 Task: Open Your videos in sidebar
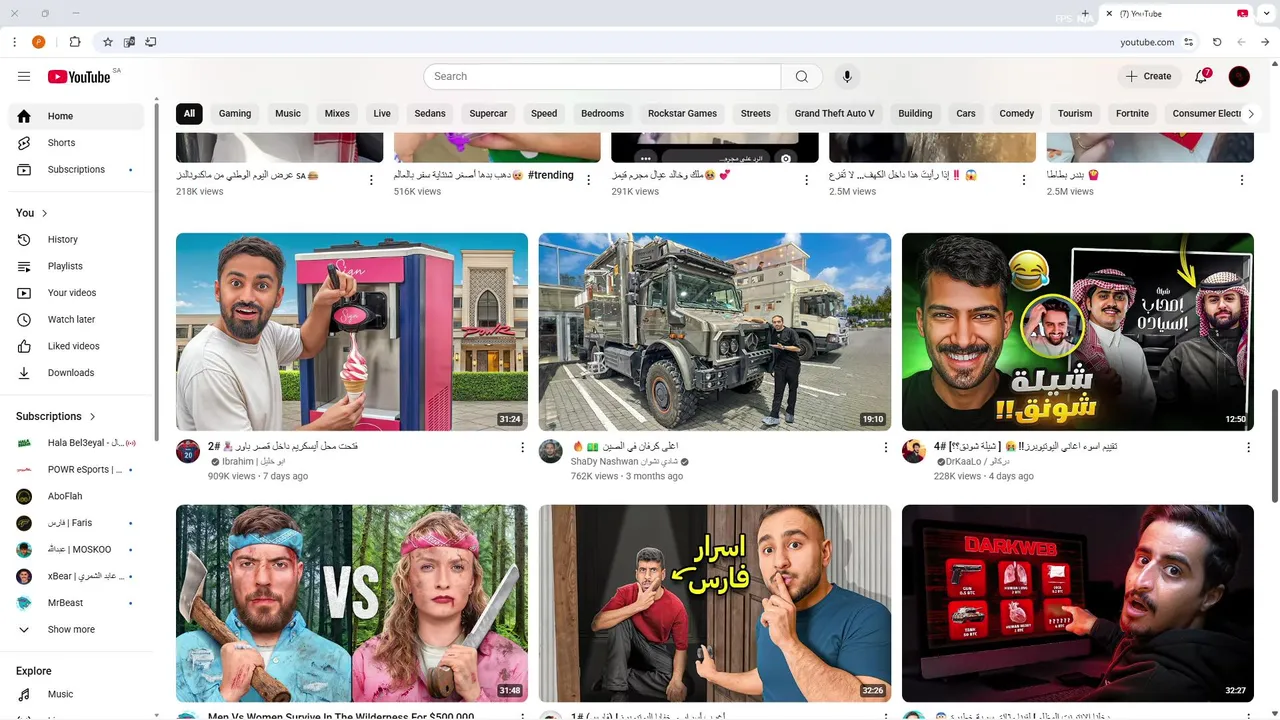[x=77, y=293]
